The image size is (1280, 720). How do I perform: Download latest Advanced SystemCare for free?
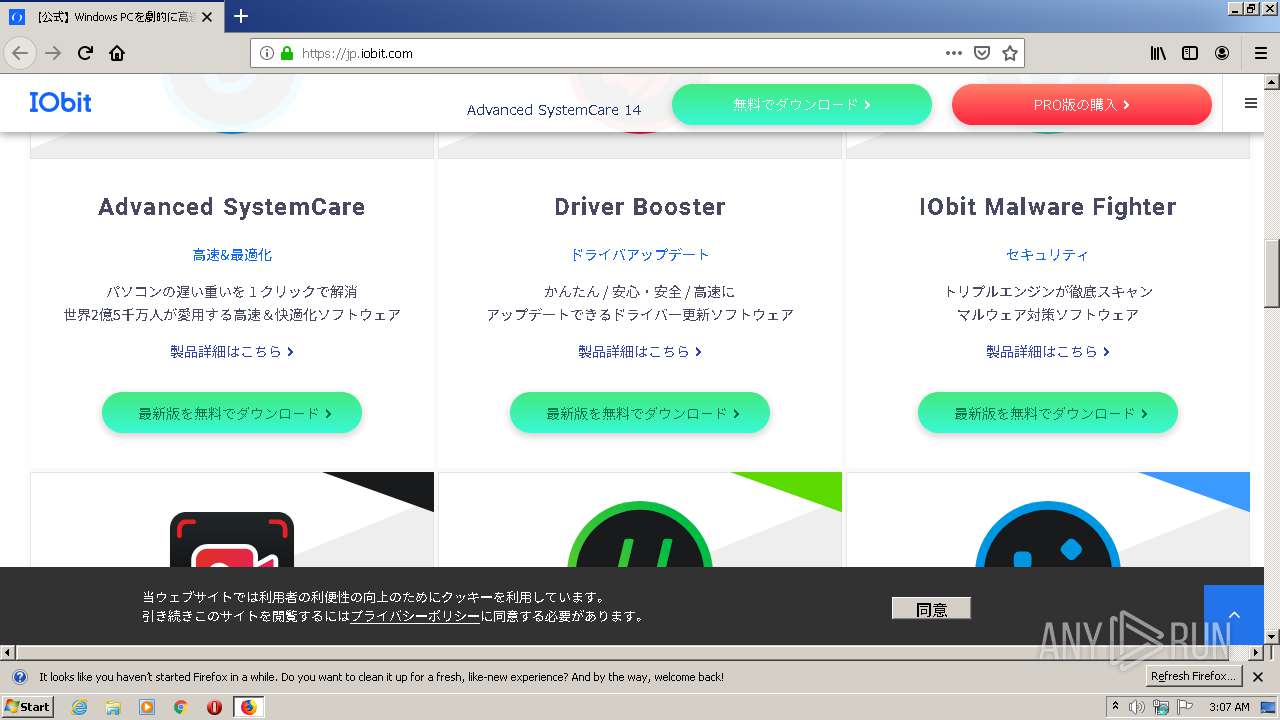pos(232,413)
